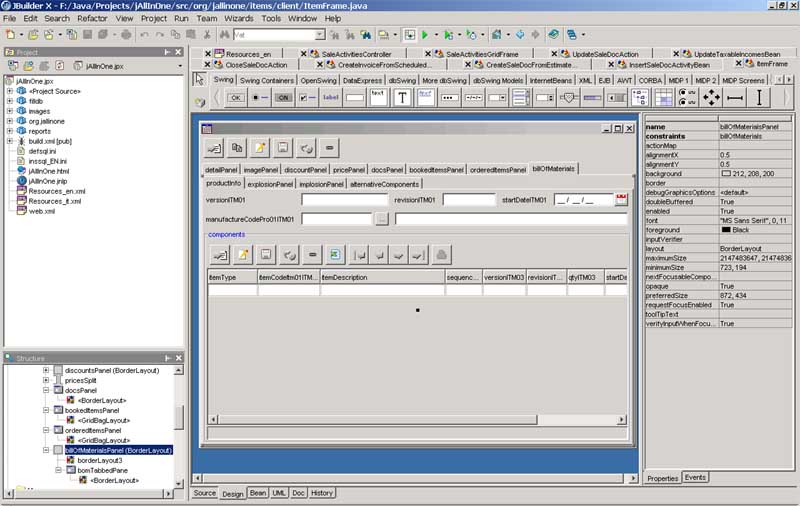The width and height of the screenshot is (800, 506).
Task: Click the copy icon in top form toolbar
Action: coord(237,148)
